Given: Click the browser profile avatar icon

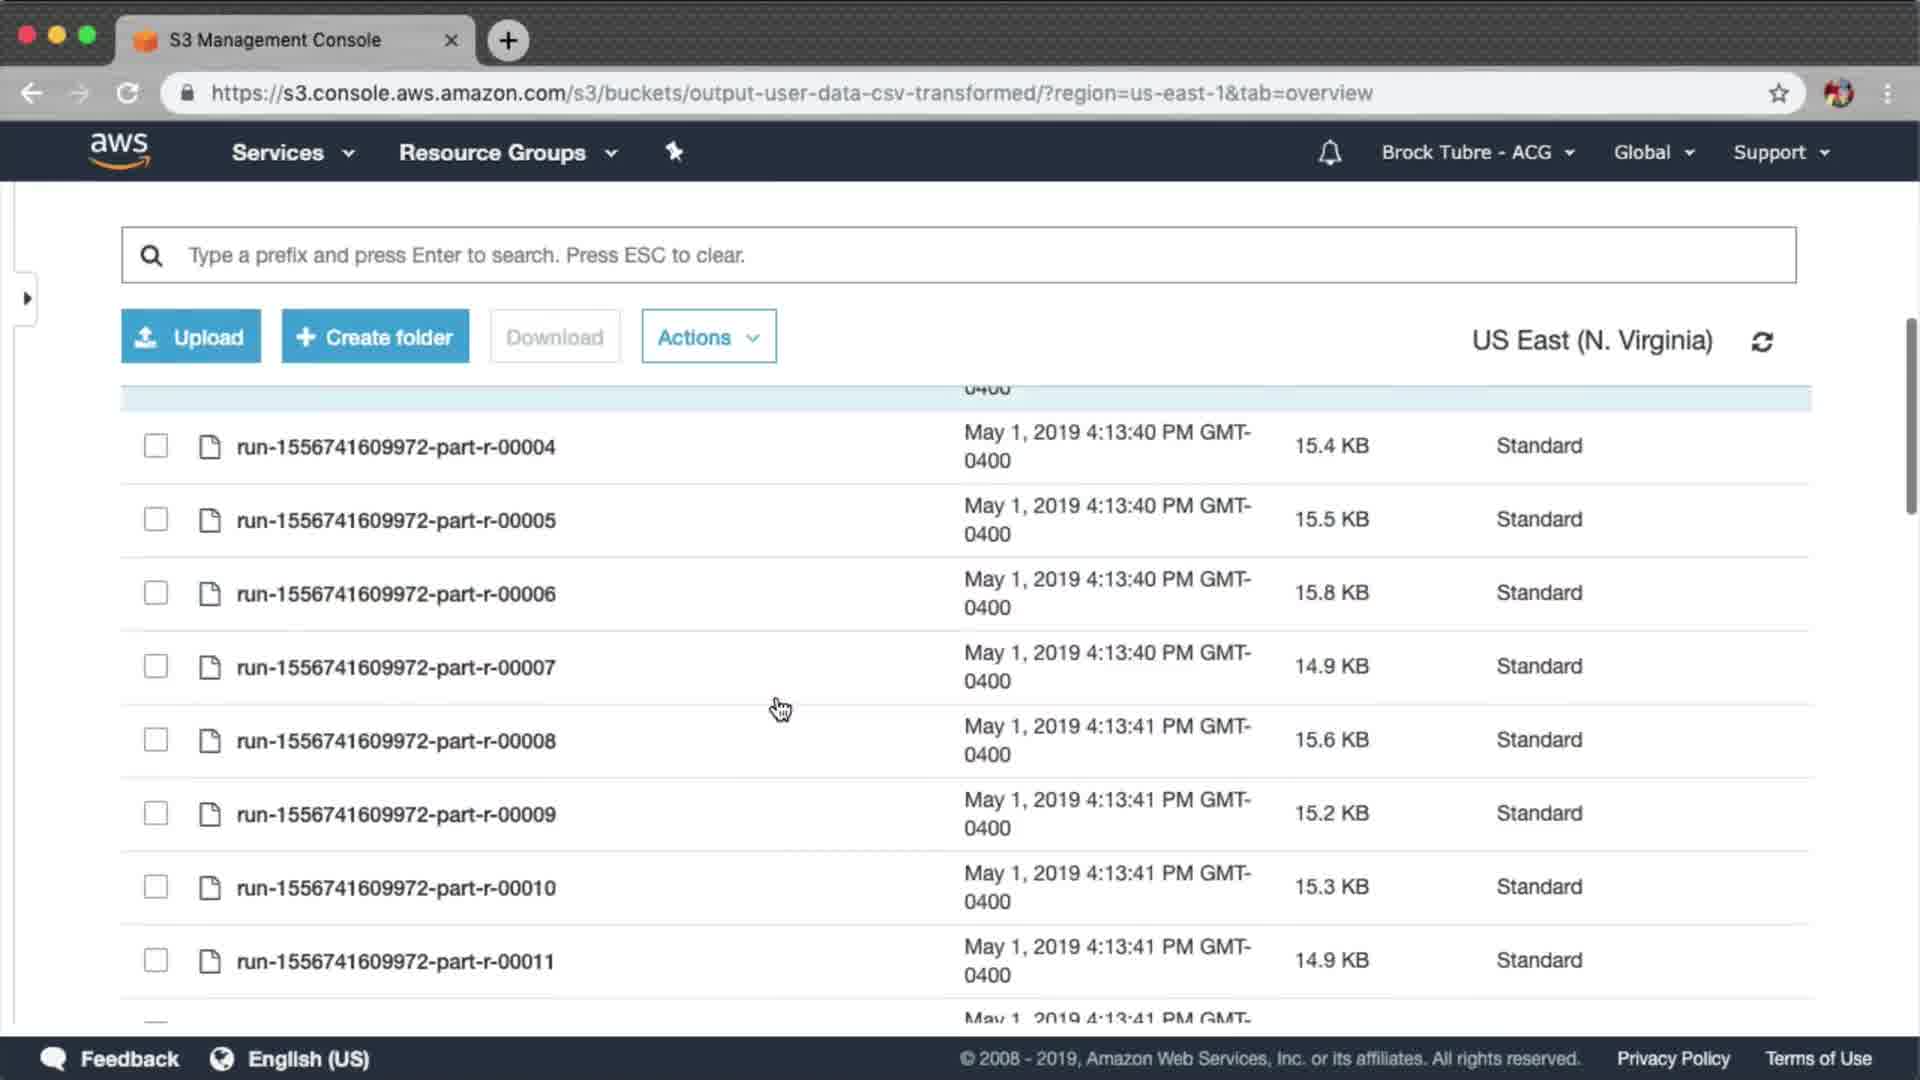Looking at the screenshot, I should tap(1838, 93).
